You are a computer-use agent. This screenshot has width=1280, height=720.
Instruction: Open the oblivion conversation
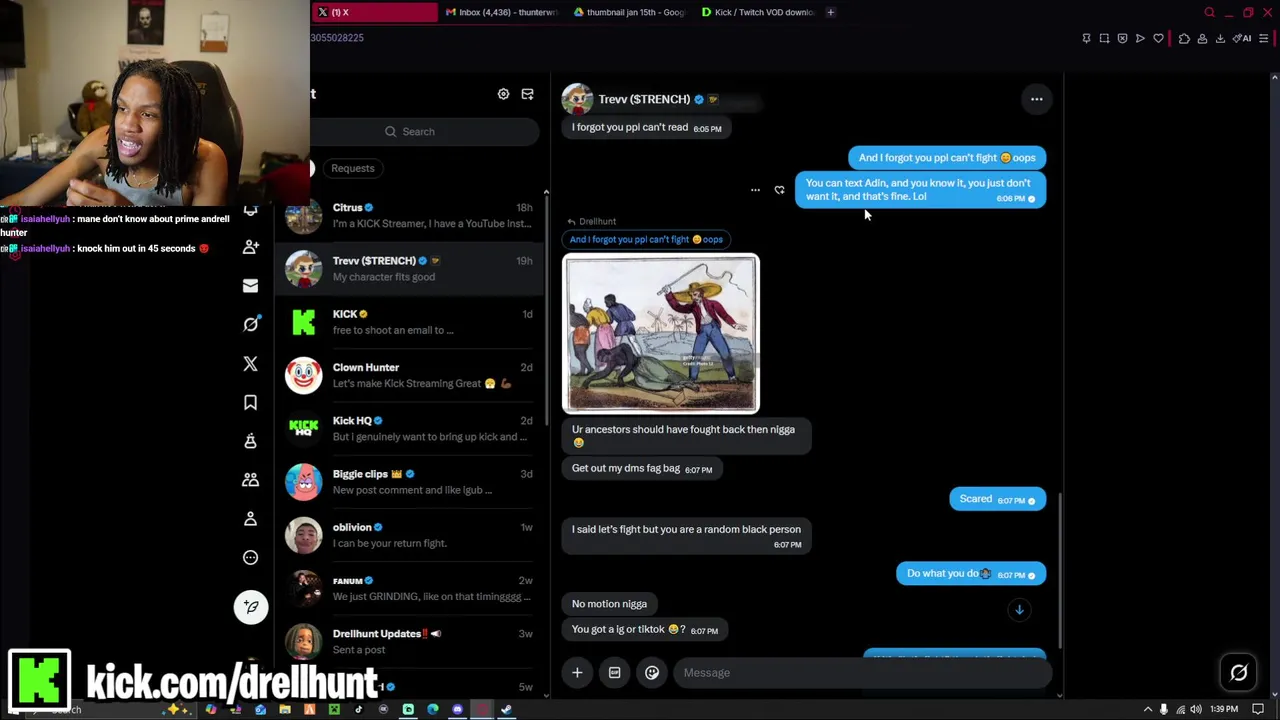click(x=411, y=535)
